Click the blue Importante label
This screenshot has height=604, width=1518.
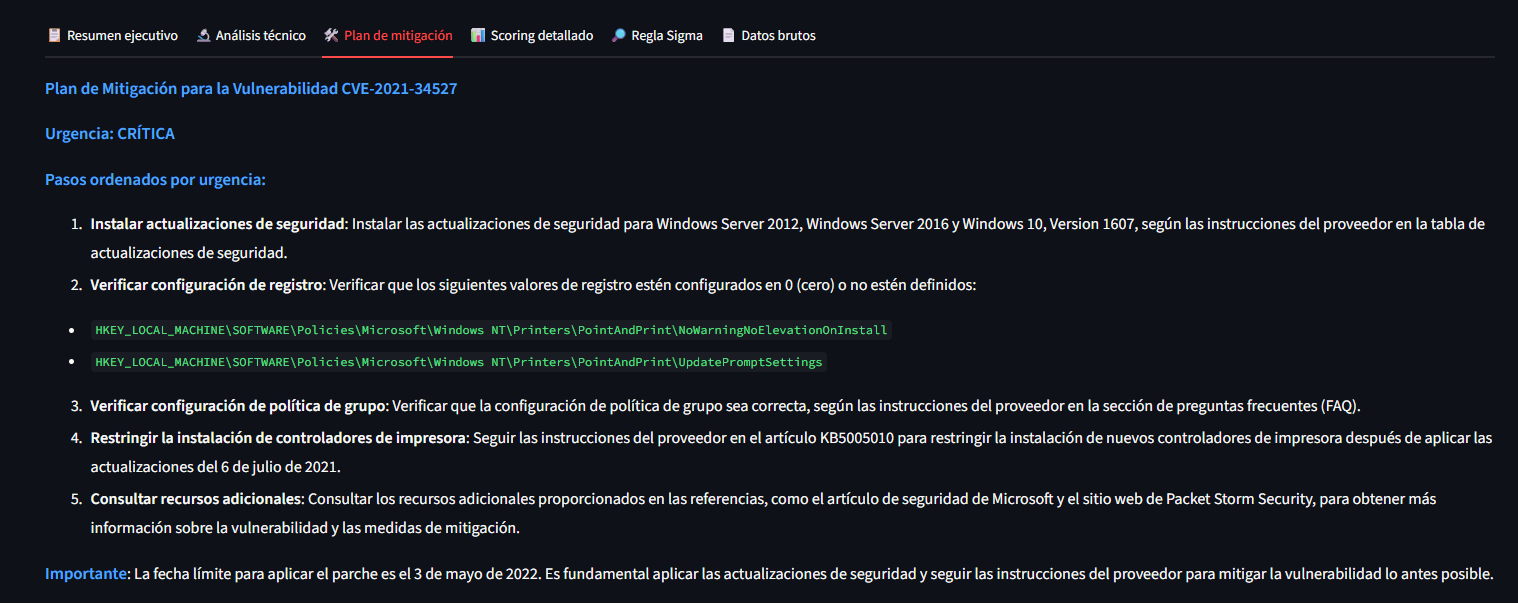coord(87,574)
